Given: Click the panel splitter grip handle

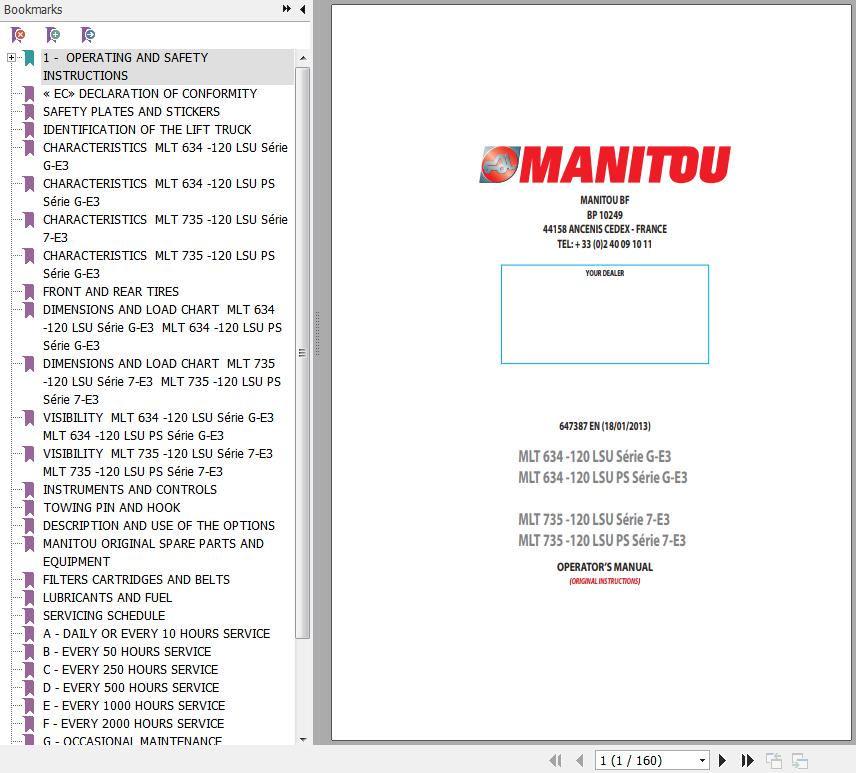Looking at the screenshot, I should [317, 334].
